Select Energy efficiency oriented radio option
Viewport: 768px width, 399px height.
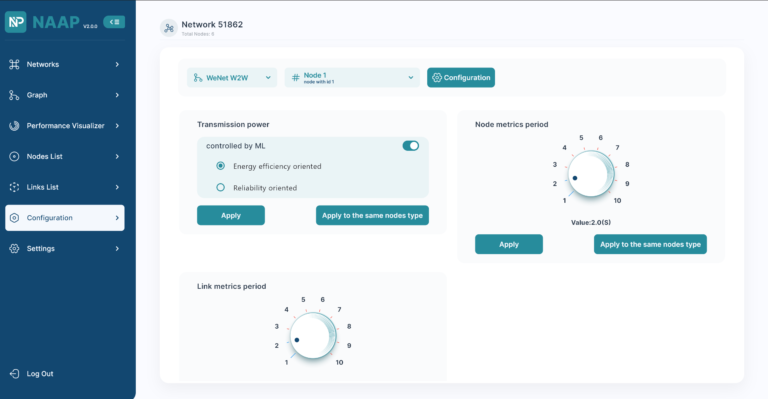[x=220, y=166]
